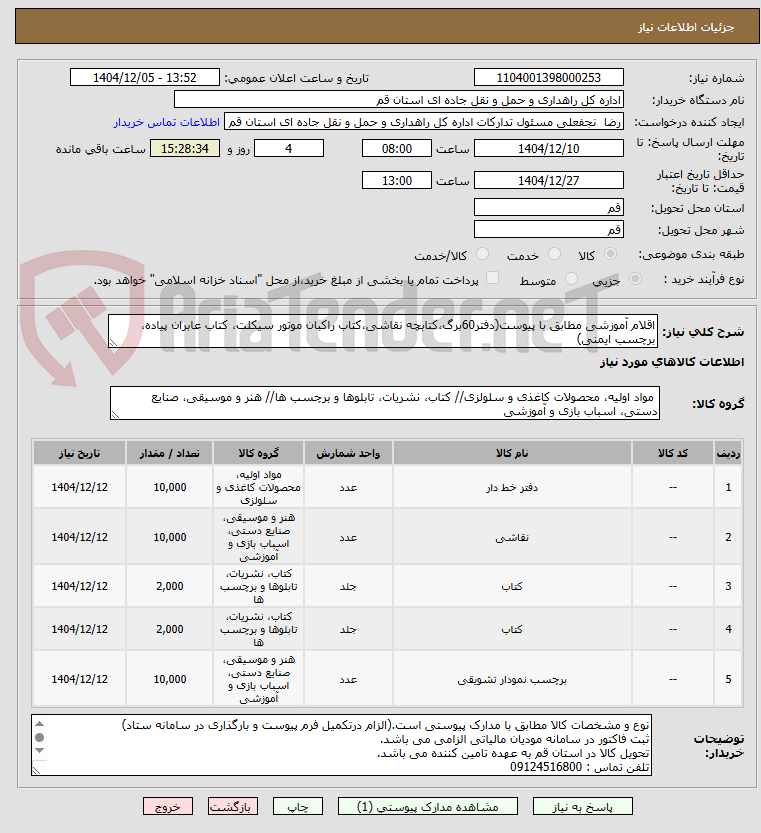
Task: Click the تاریخ نیاز column header
Action: 79,453
